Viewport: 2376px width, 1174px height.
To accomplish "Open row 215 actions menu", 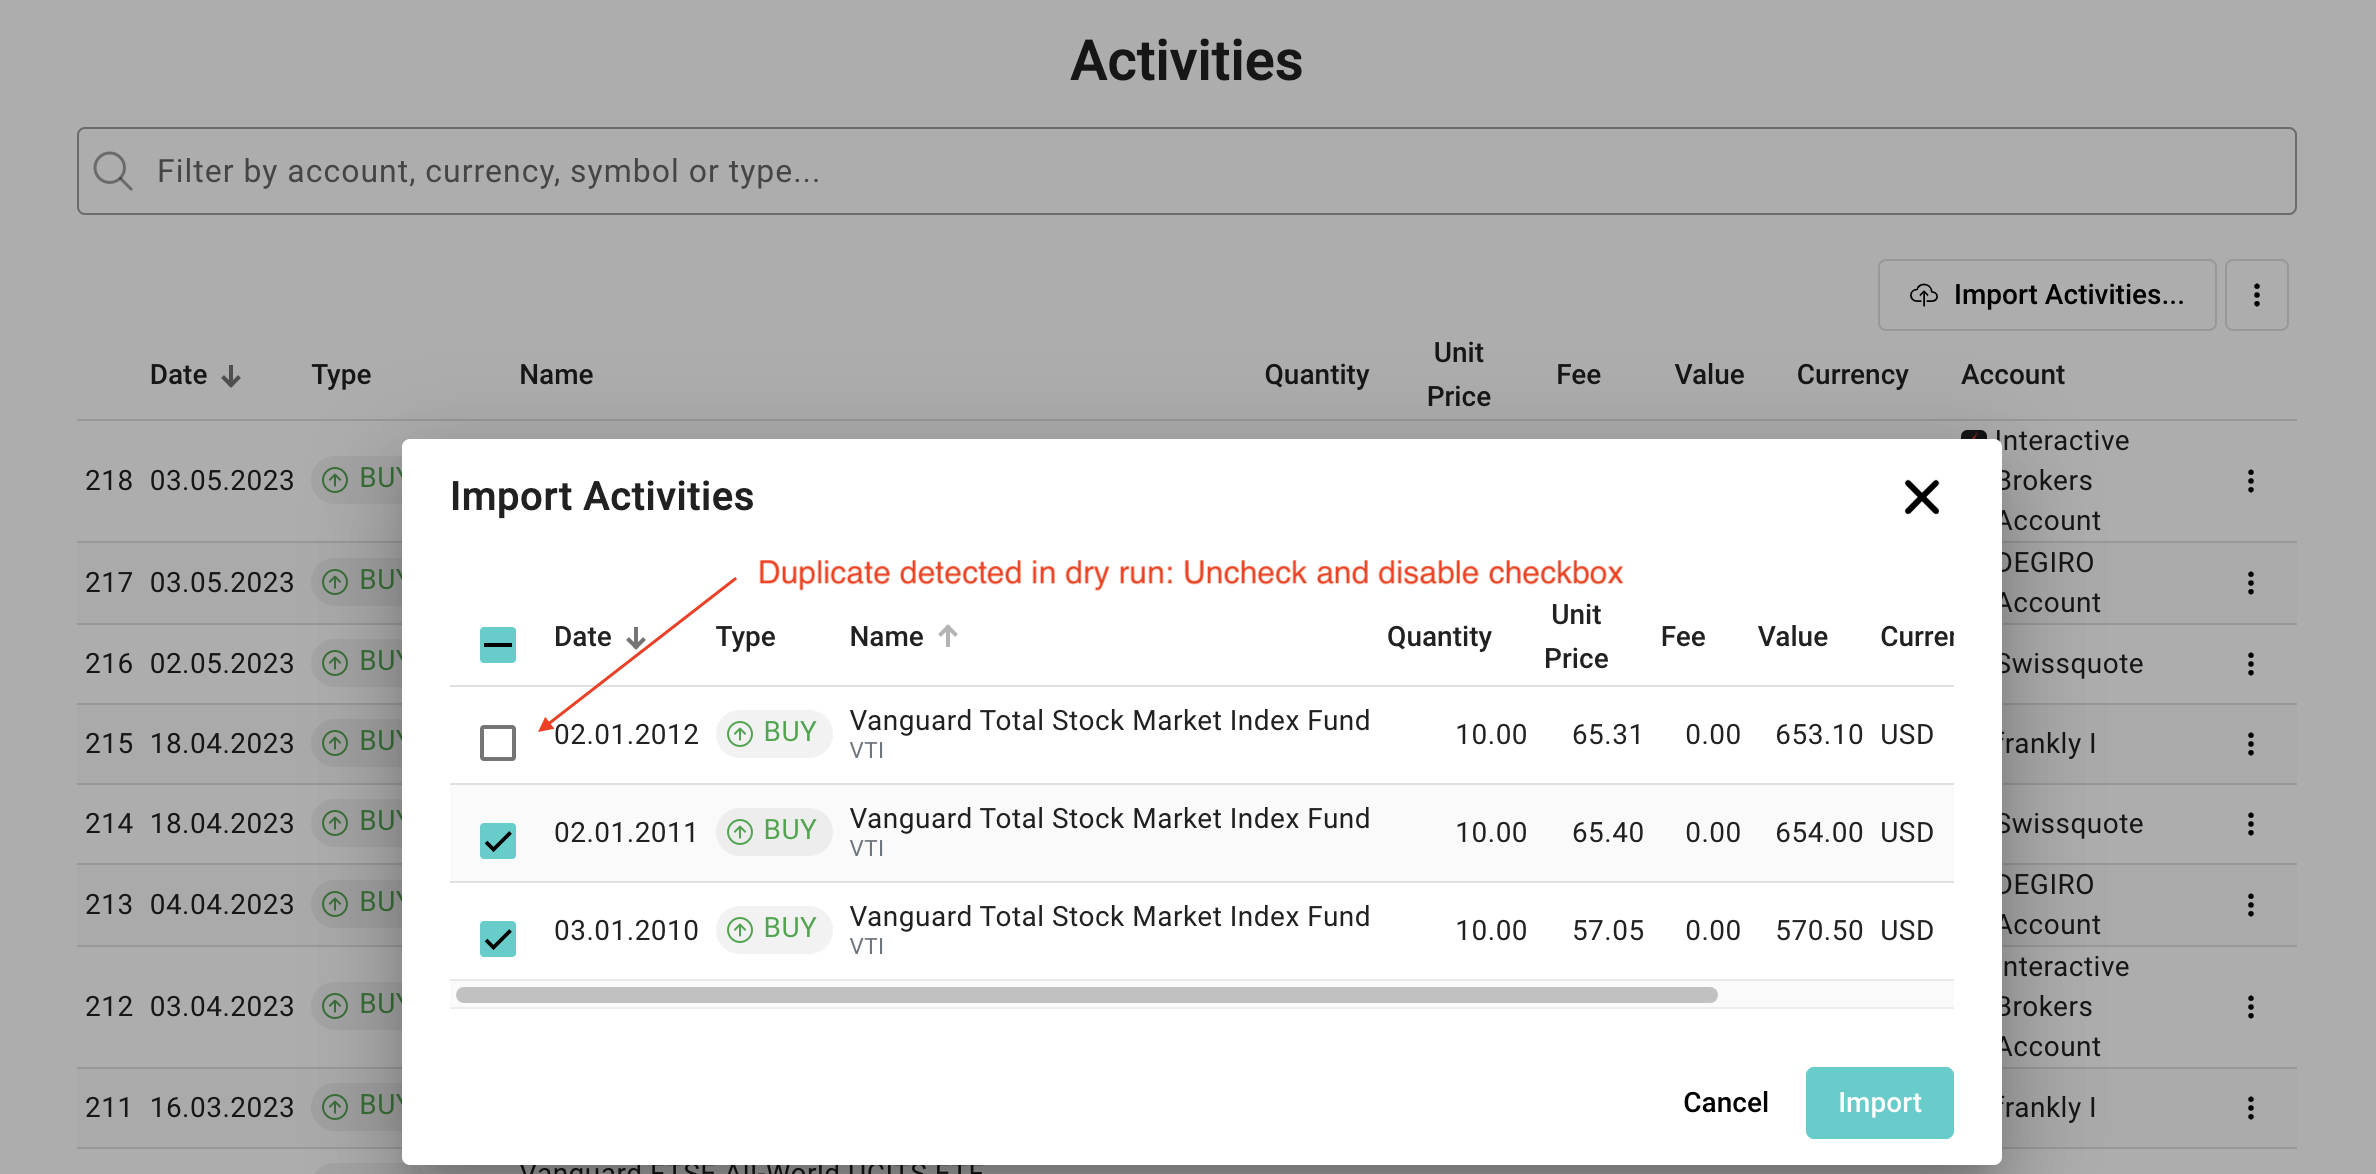I will tap(2250, 744).
